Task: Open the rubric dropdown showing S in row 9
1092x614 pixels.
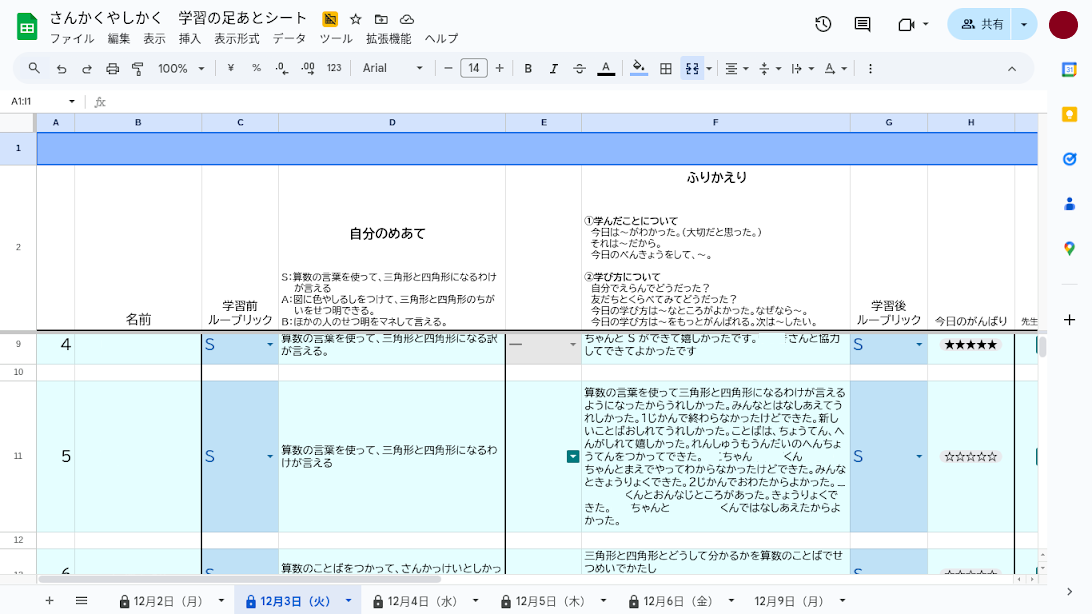Action: pos(269,345)
